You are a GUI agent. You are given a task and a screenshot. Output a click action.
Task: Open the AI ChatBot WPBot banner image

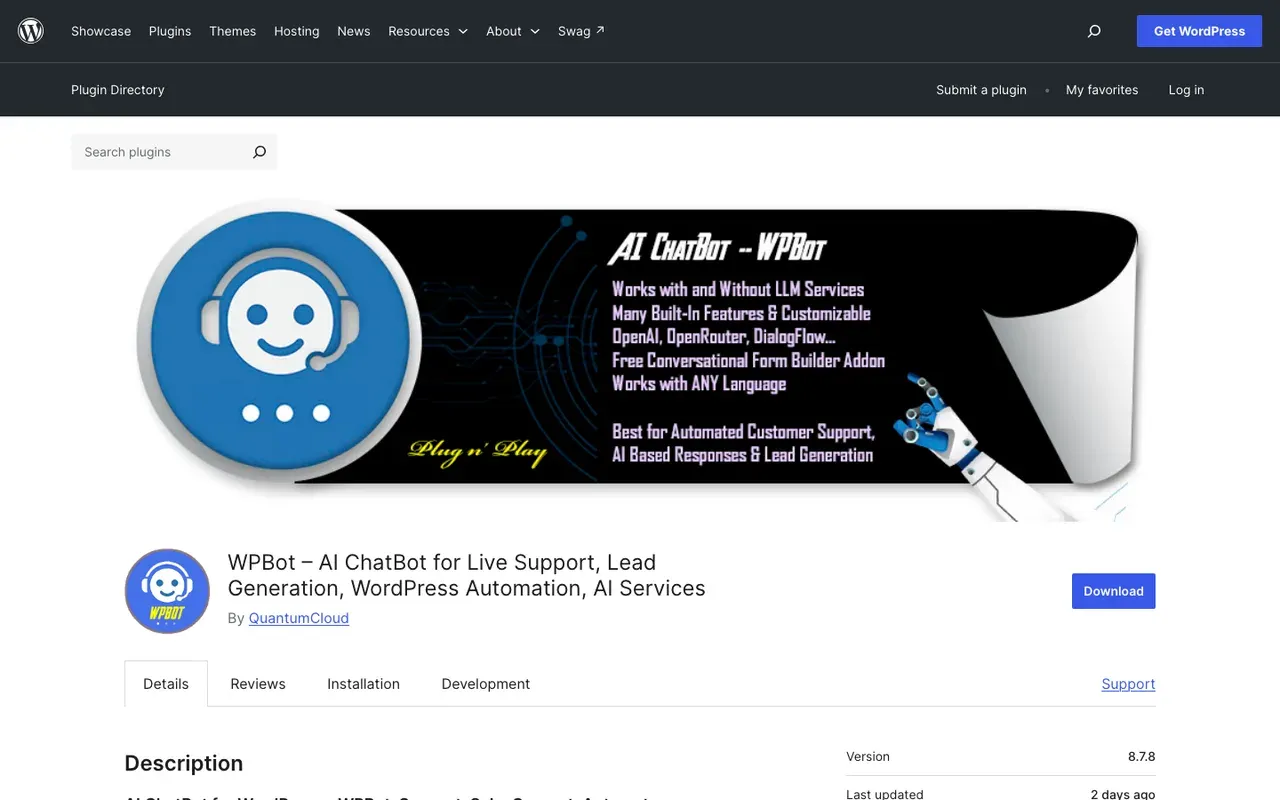(x=640, y=359)
